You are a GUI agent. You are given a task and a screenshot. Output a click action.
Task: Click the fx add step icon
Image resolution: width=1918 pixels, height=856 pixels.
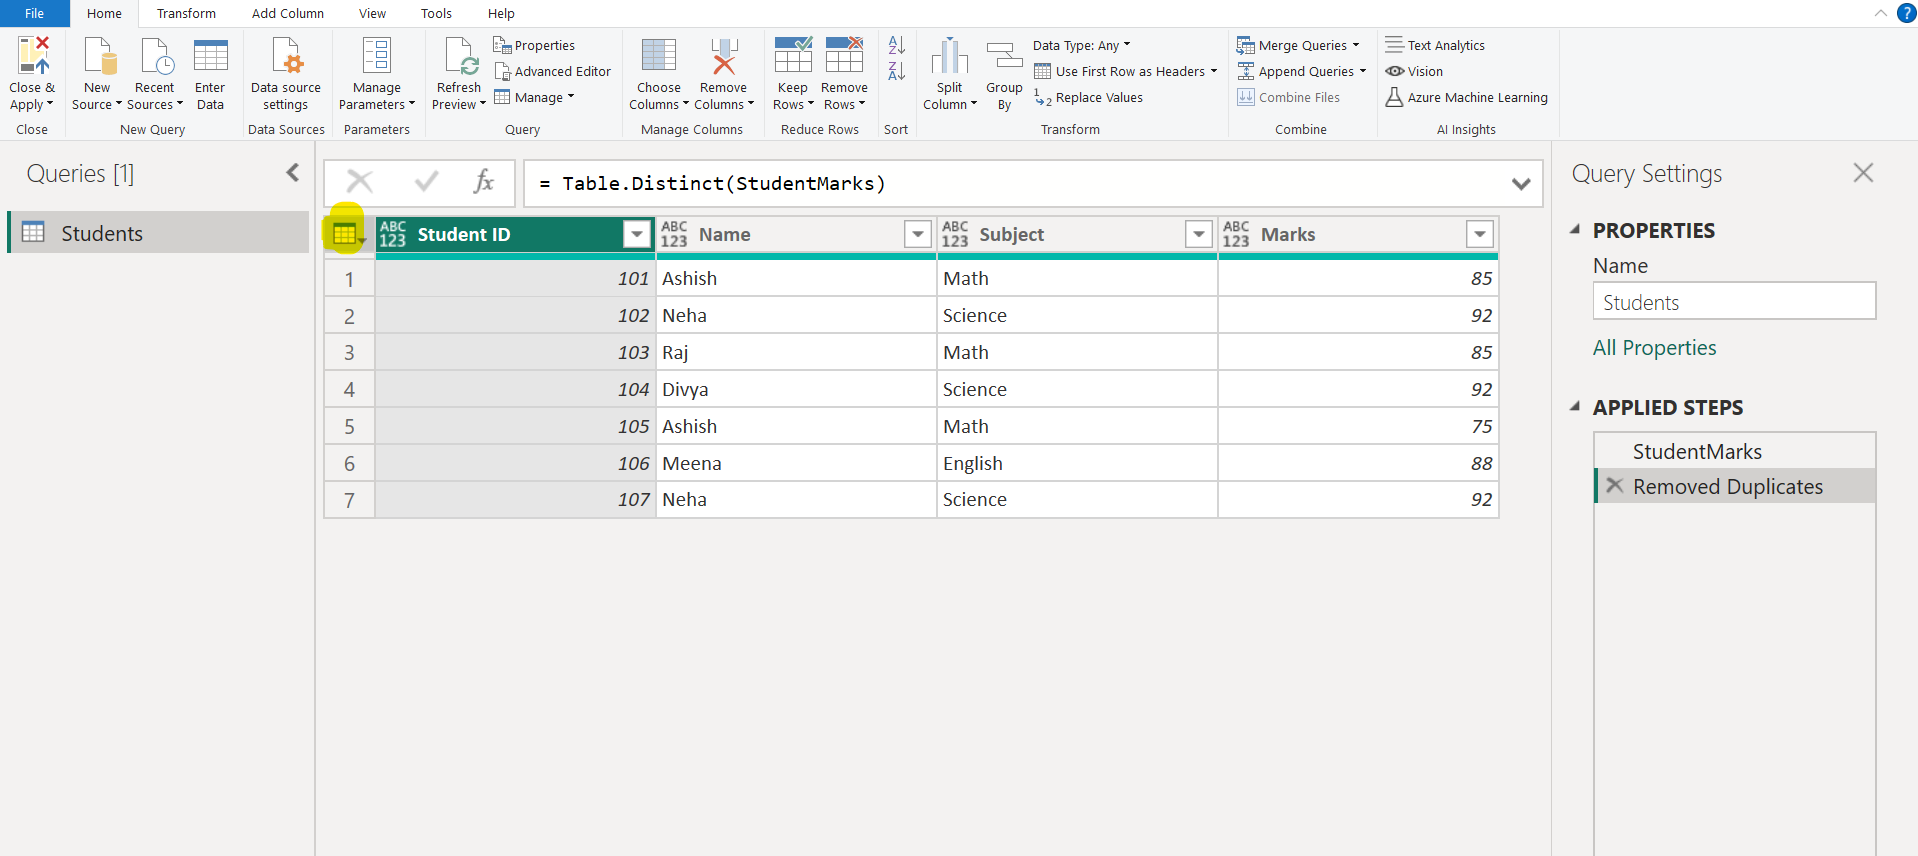pos(483,182)
